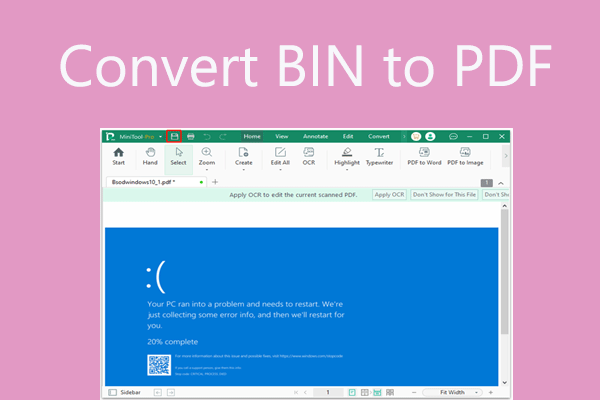Click the vertical scrollbar thumb
The width and height of the screenshot is (600, 400).
pos(504,272)
